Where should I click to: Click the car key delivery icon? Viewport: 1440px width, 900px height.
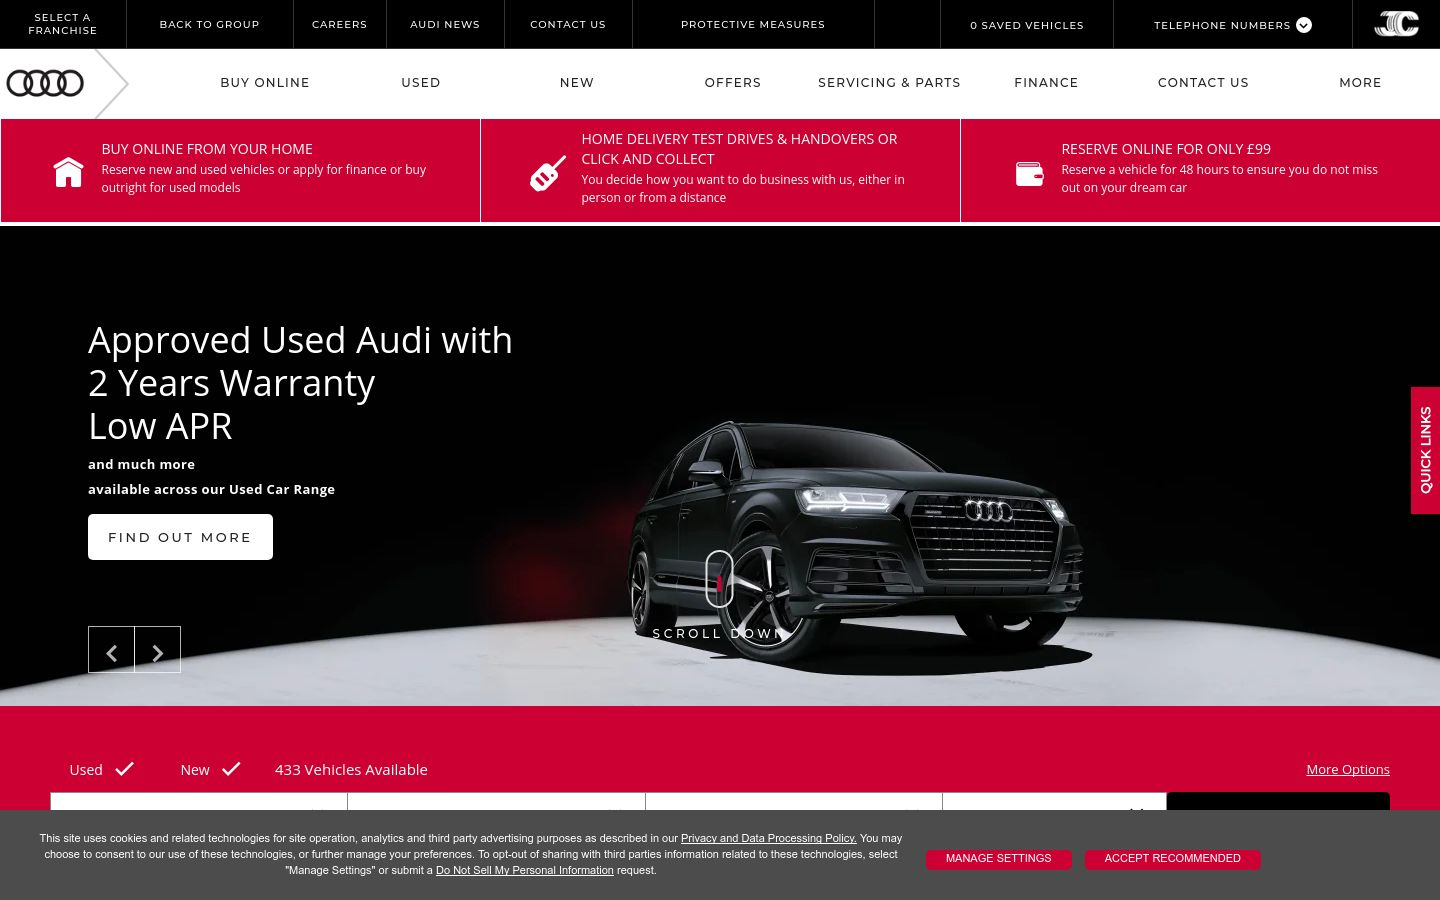click(x=548, y=173)
